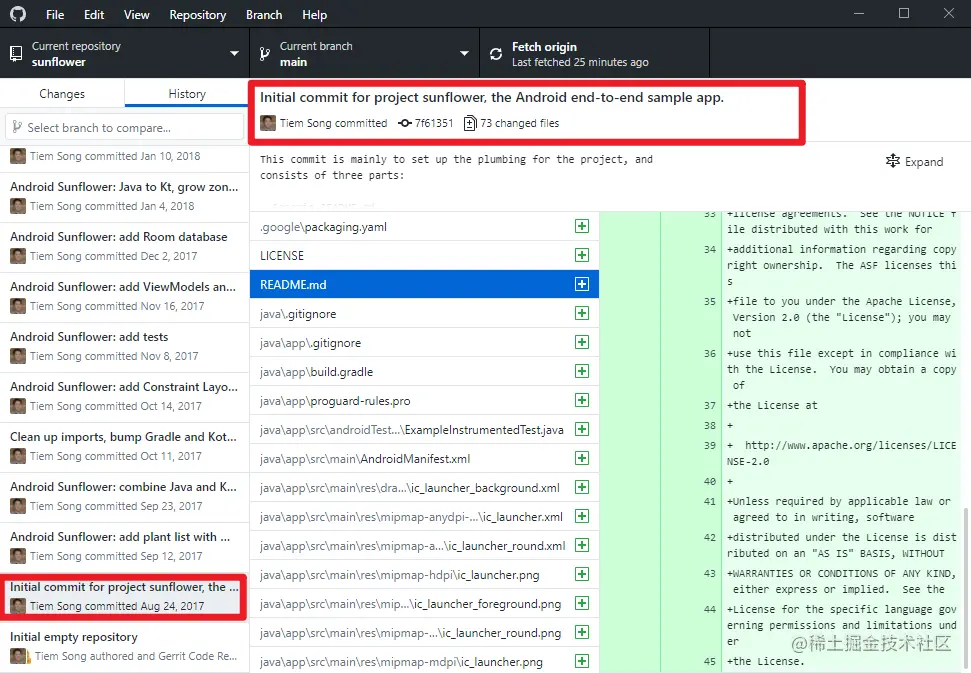Open the Repository menu
971x673 pixels.
(198, 15)
